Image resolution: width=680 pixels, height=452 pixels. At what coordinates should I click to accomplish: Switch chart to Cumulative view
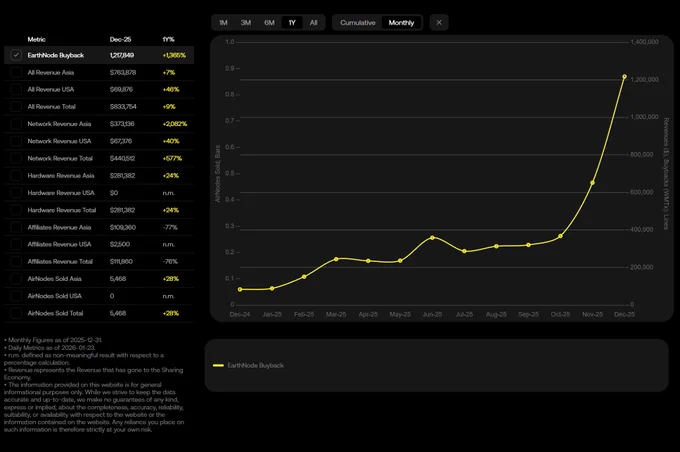point(358,23)
